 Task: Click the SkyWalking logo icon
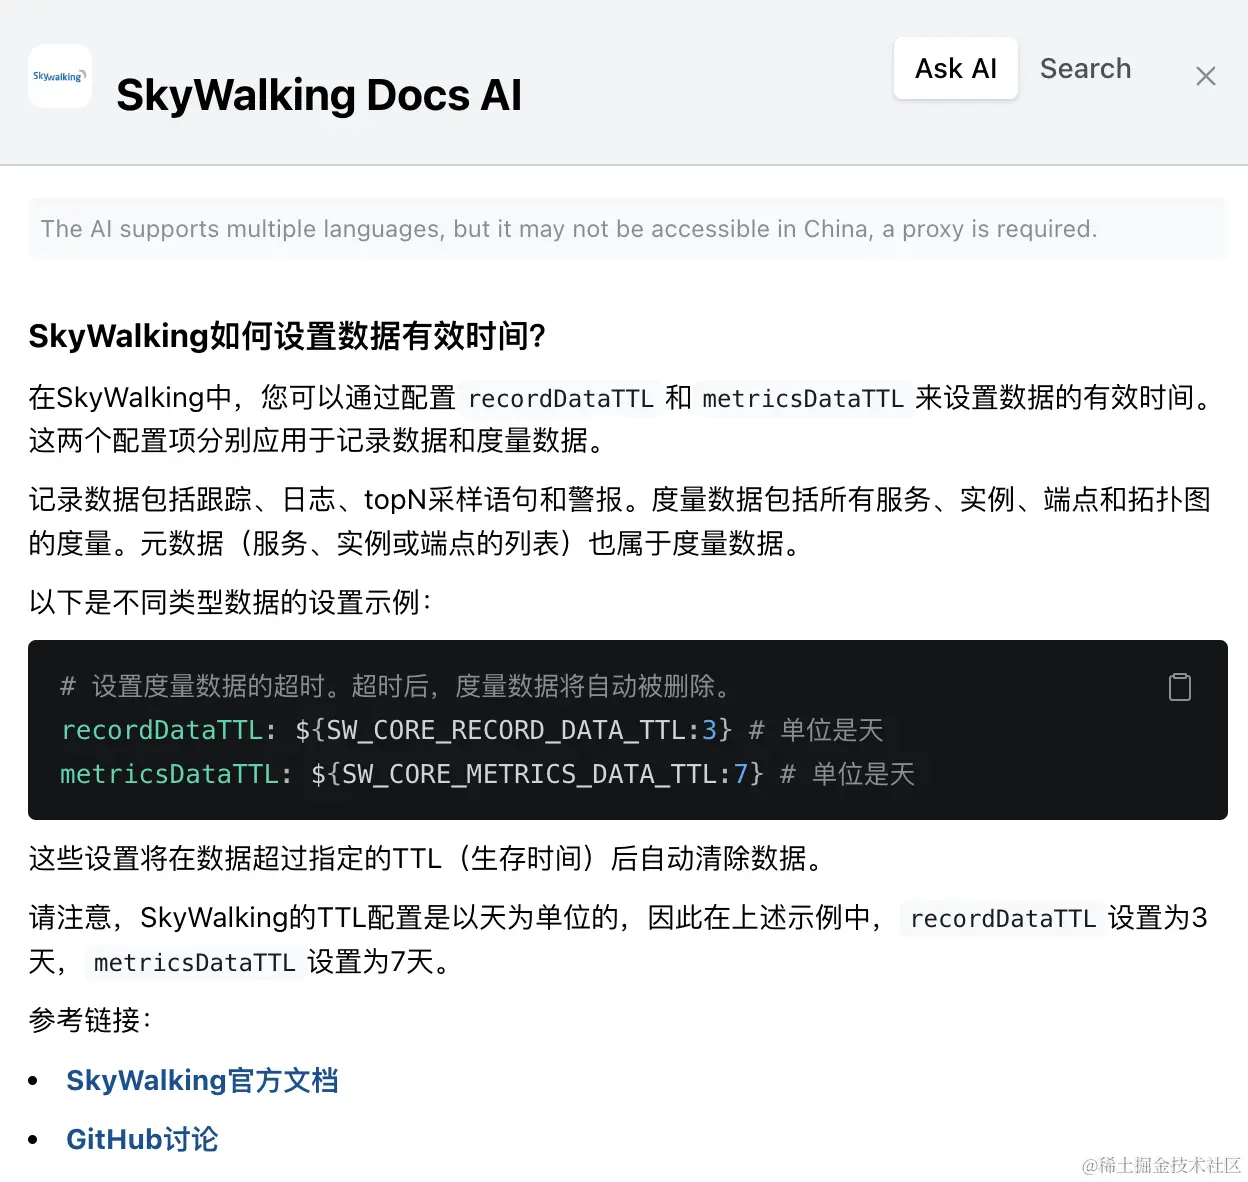pos(59,76)
